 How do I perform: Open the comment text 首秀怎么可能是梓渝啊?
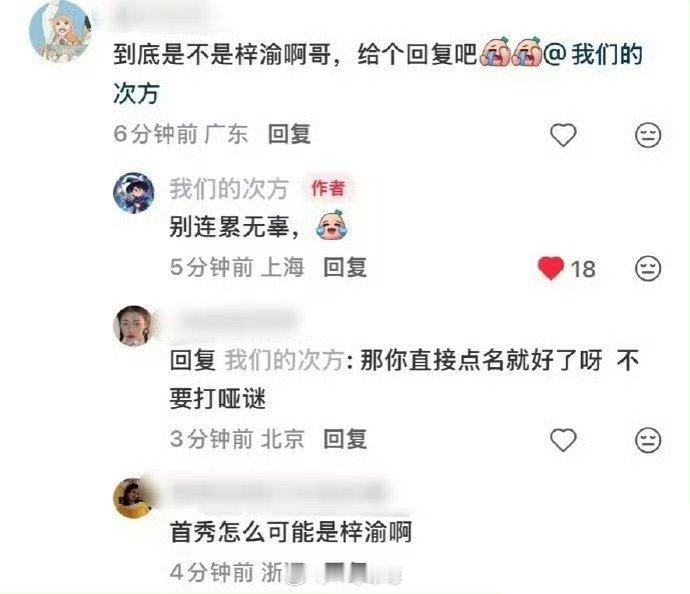click(x=291, y=532)
